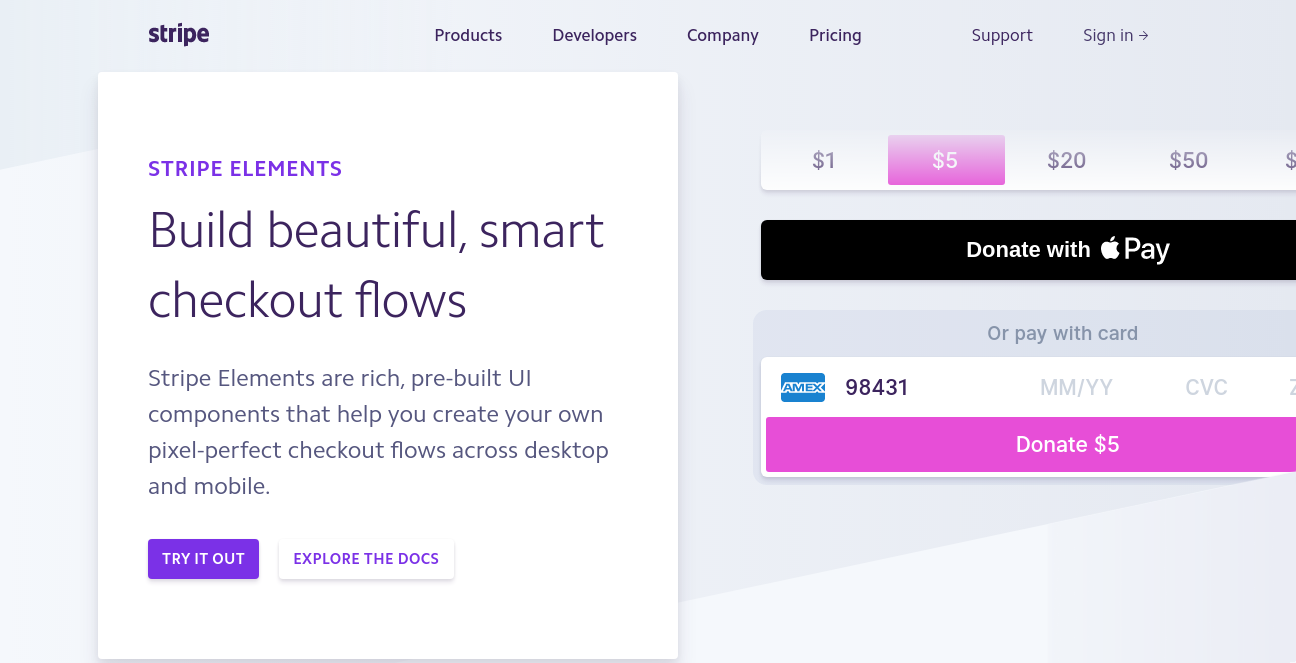The image size is (1296, 663).
Task: Select the $5 donation amount
Action: pos(945,160)
